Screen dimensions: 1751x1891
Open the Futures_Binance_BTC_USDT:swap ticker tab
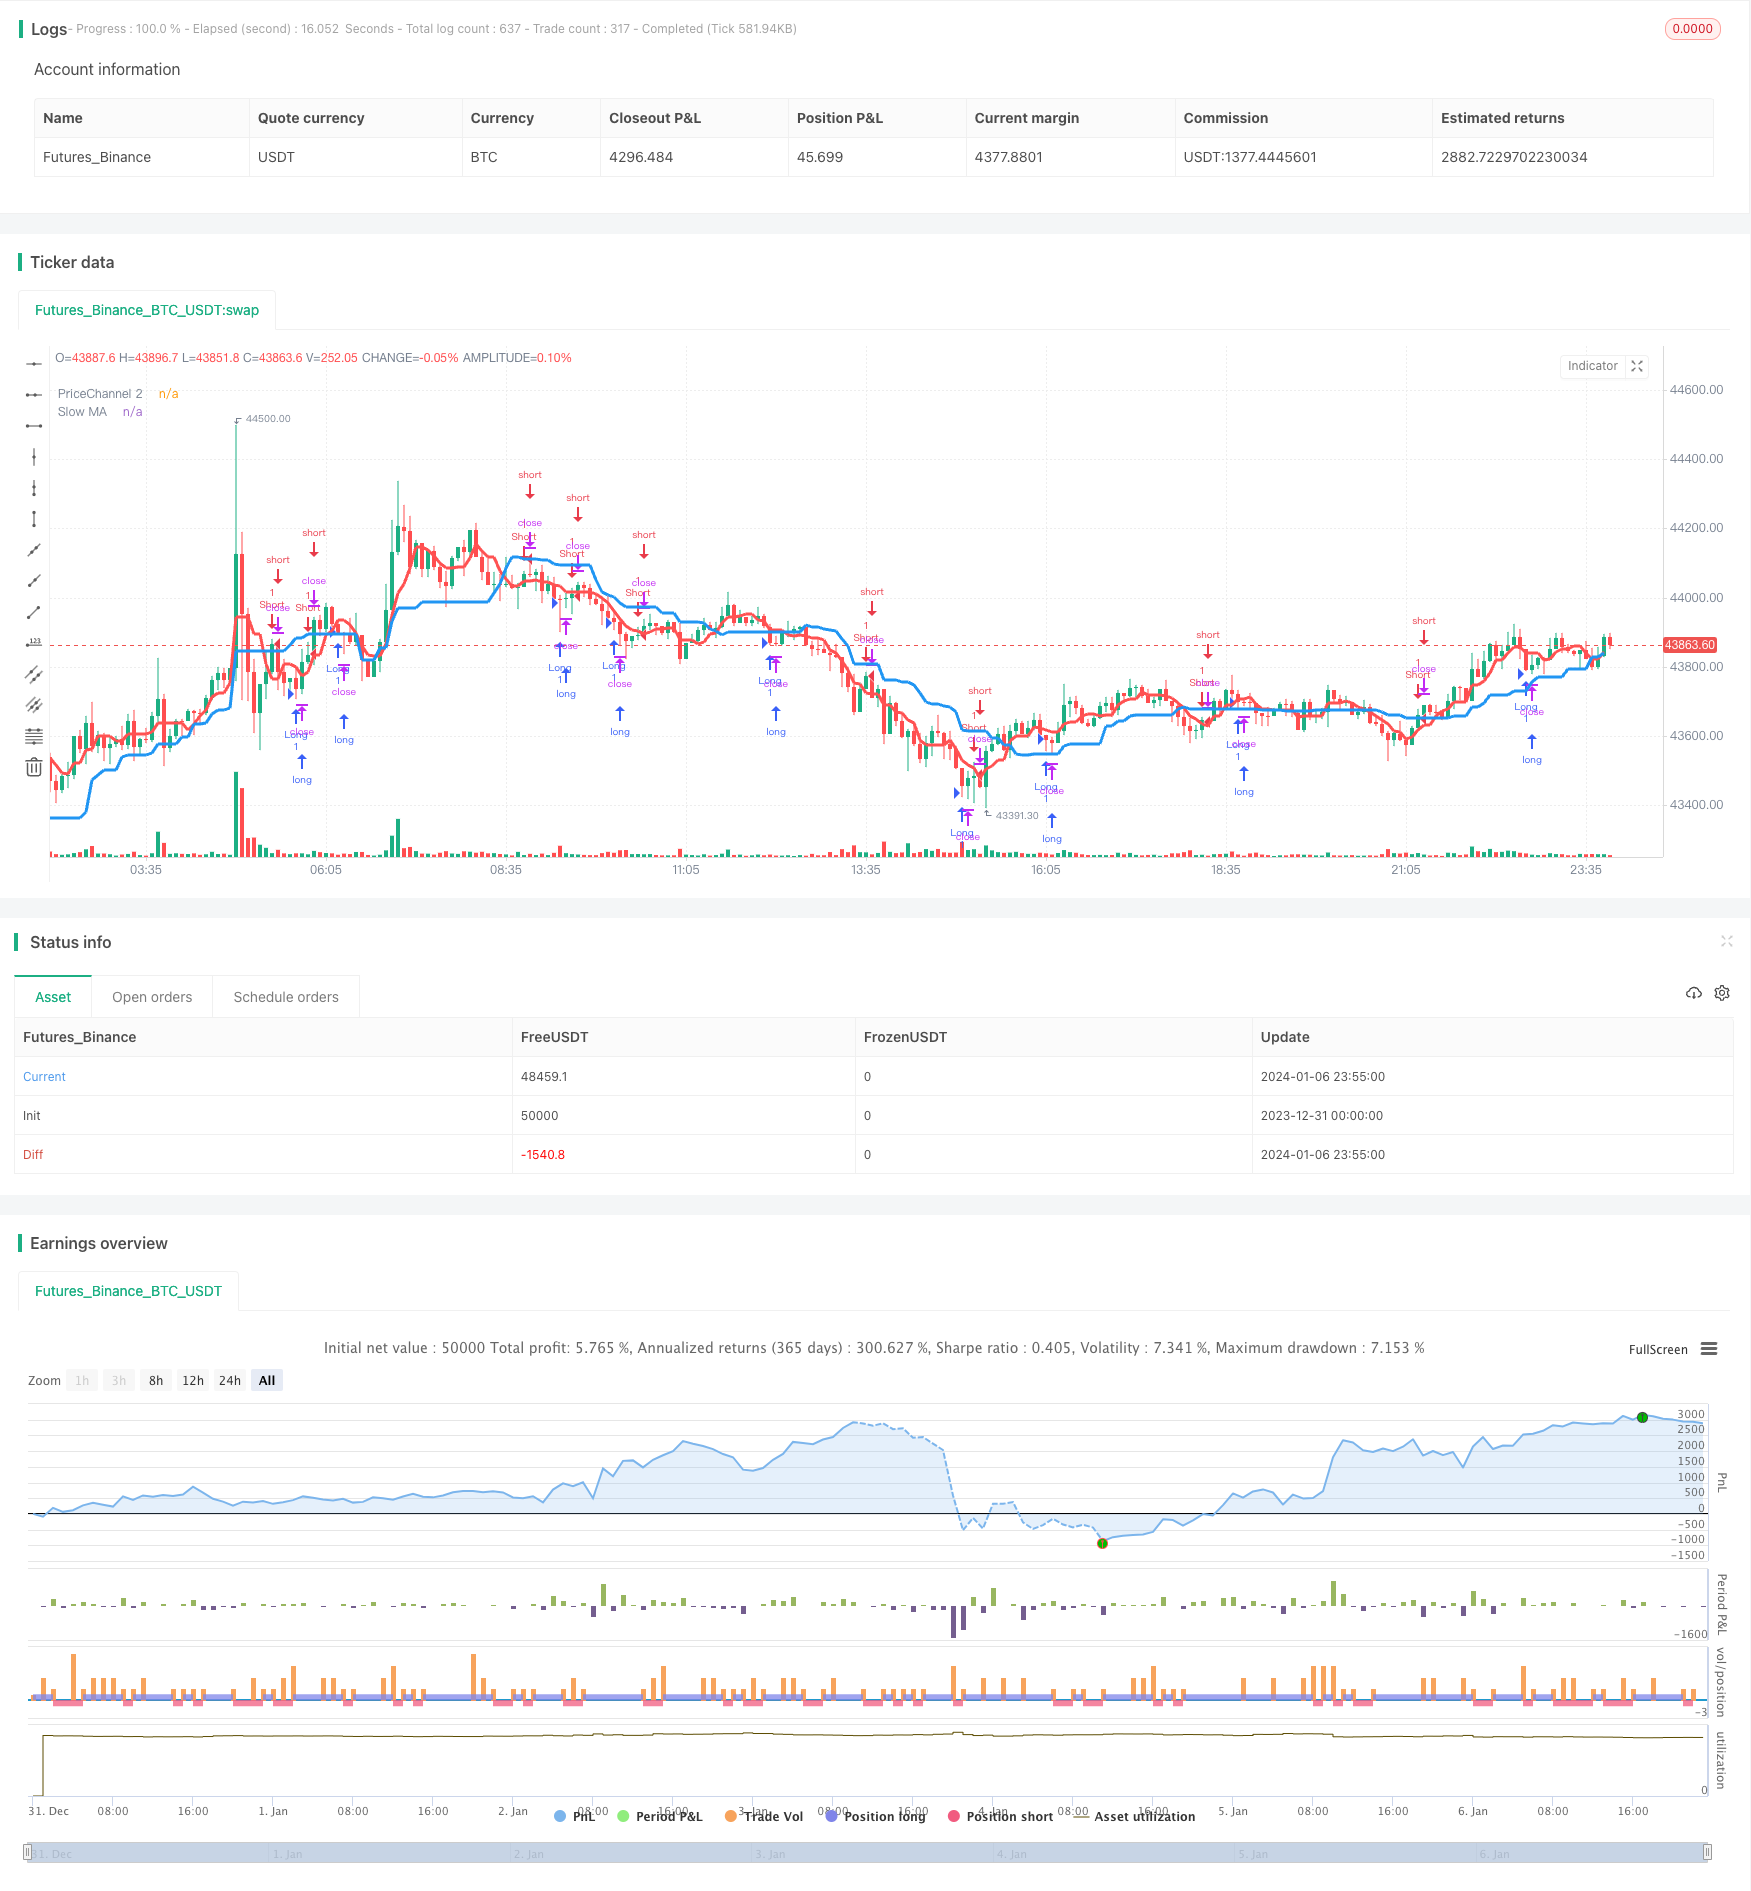coord(147,310)
